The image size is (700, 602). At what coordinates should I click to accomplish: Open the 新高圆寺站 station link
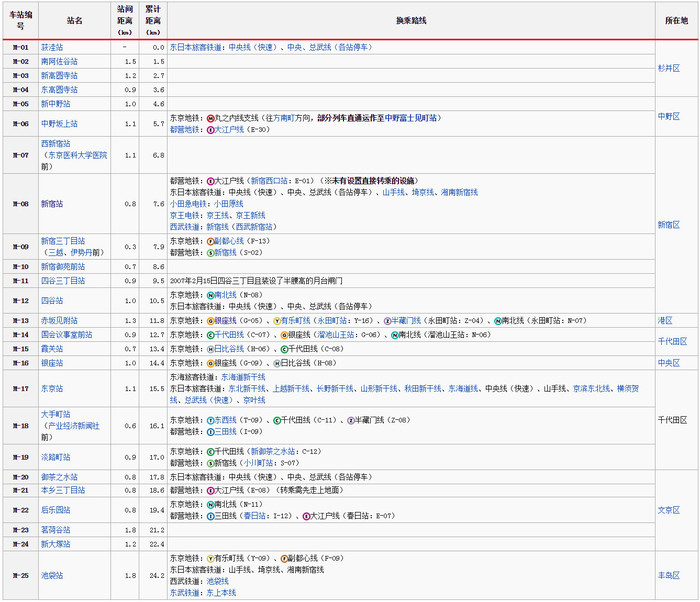tap(59, 76)
